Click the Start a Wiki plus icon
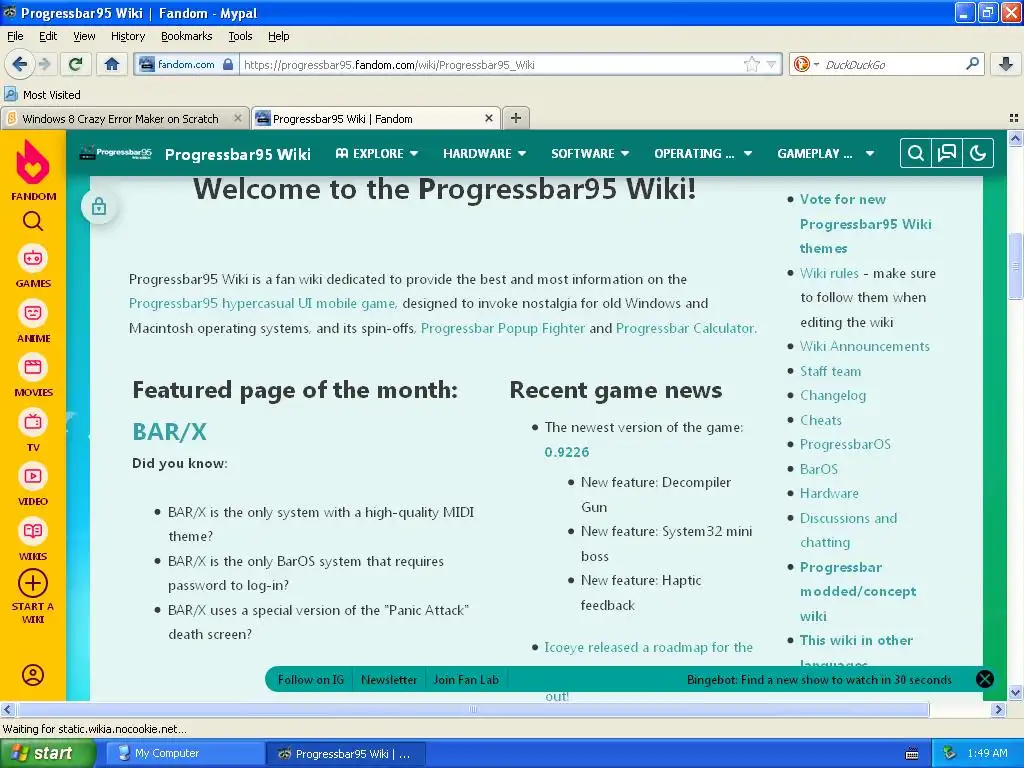Viewport: 1024px width, 768px height. click(33, 583)
